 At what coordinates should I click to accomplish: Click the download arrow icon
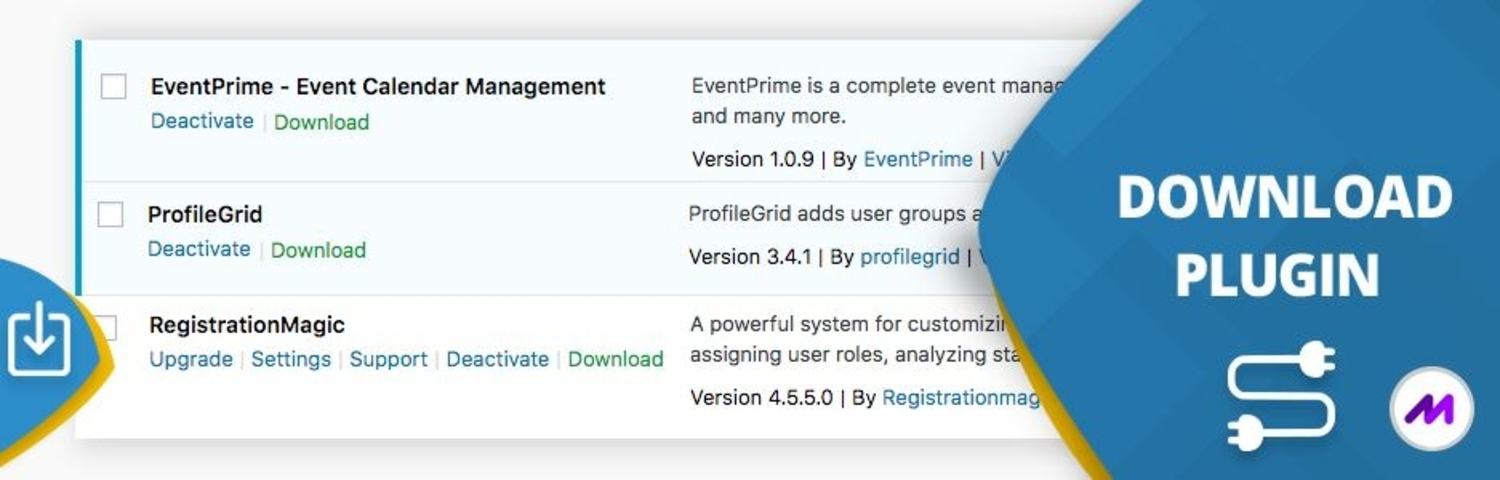click(39, 342)
